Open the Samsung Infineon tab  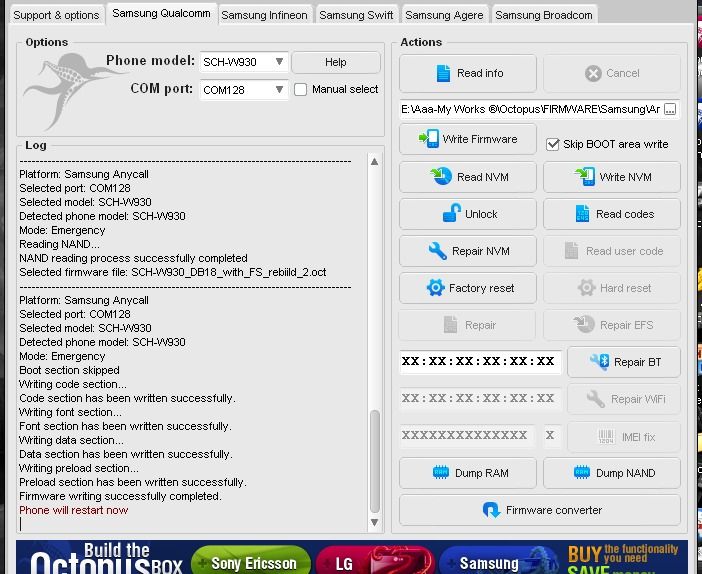pos(265,15)
